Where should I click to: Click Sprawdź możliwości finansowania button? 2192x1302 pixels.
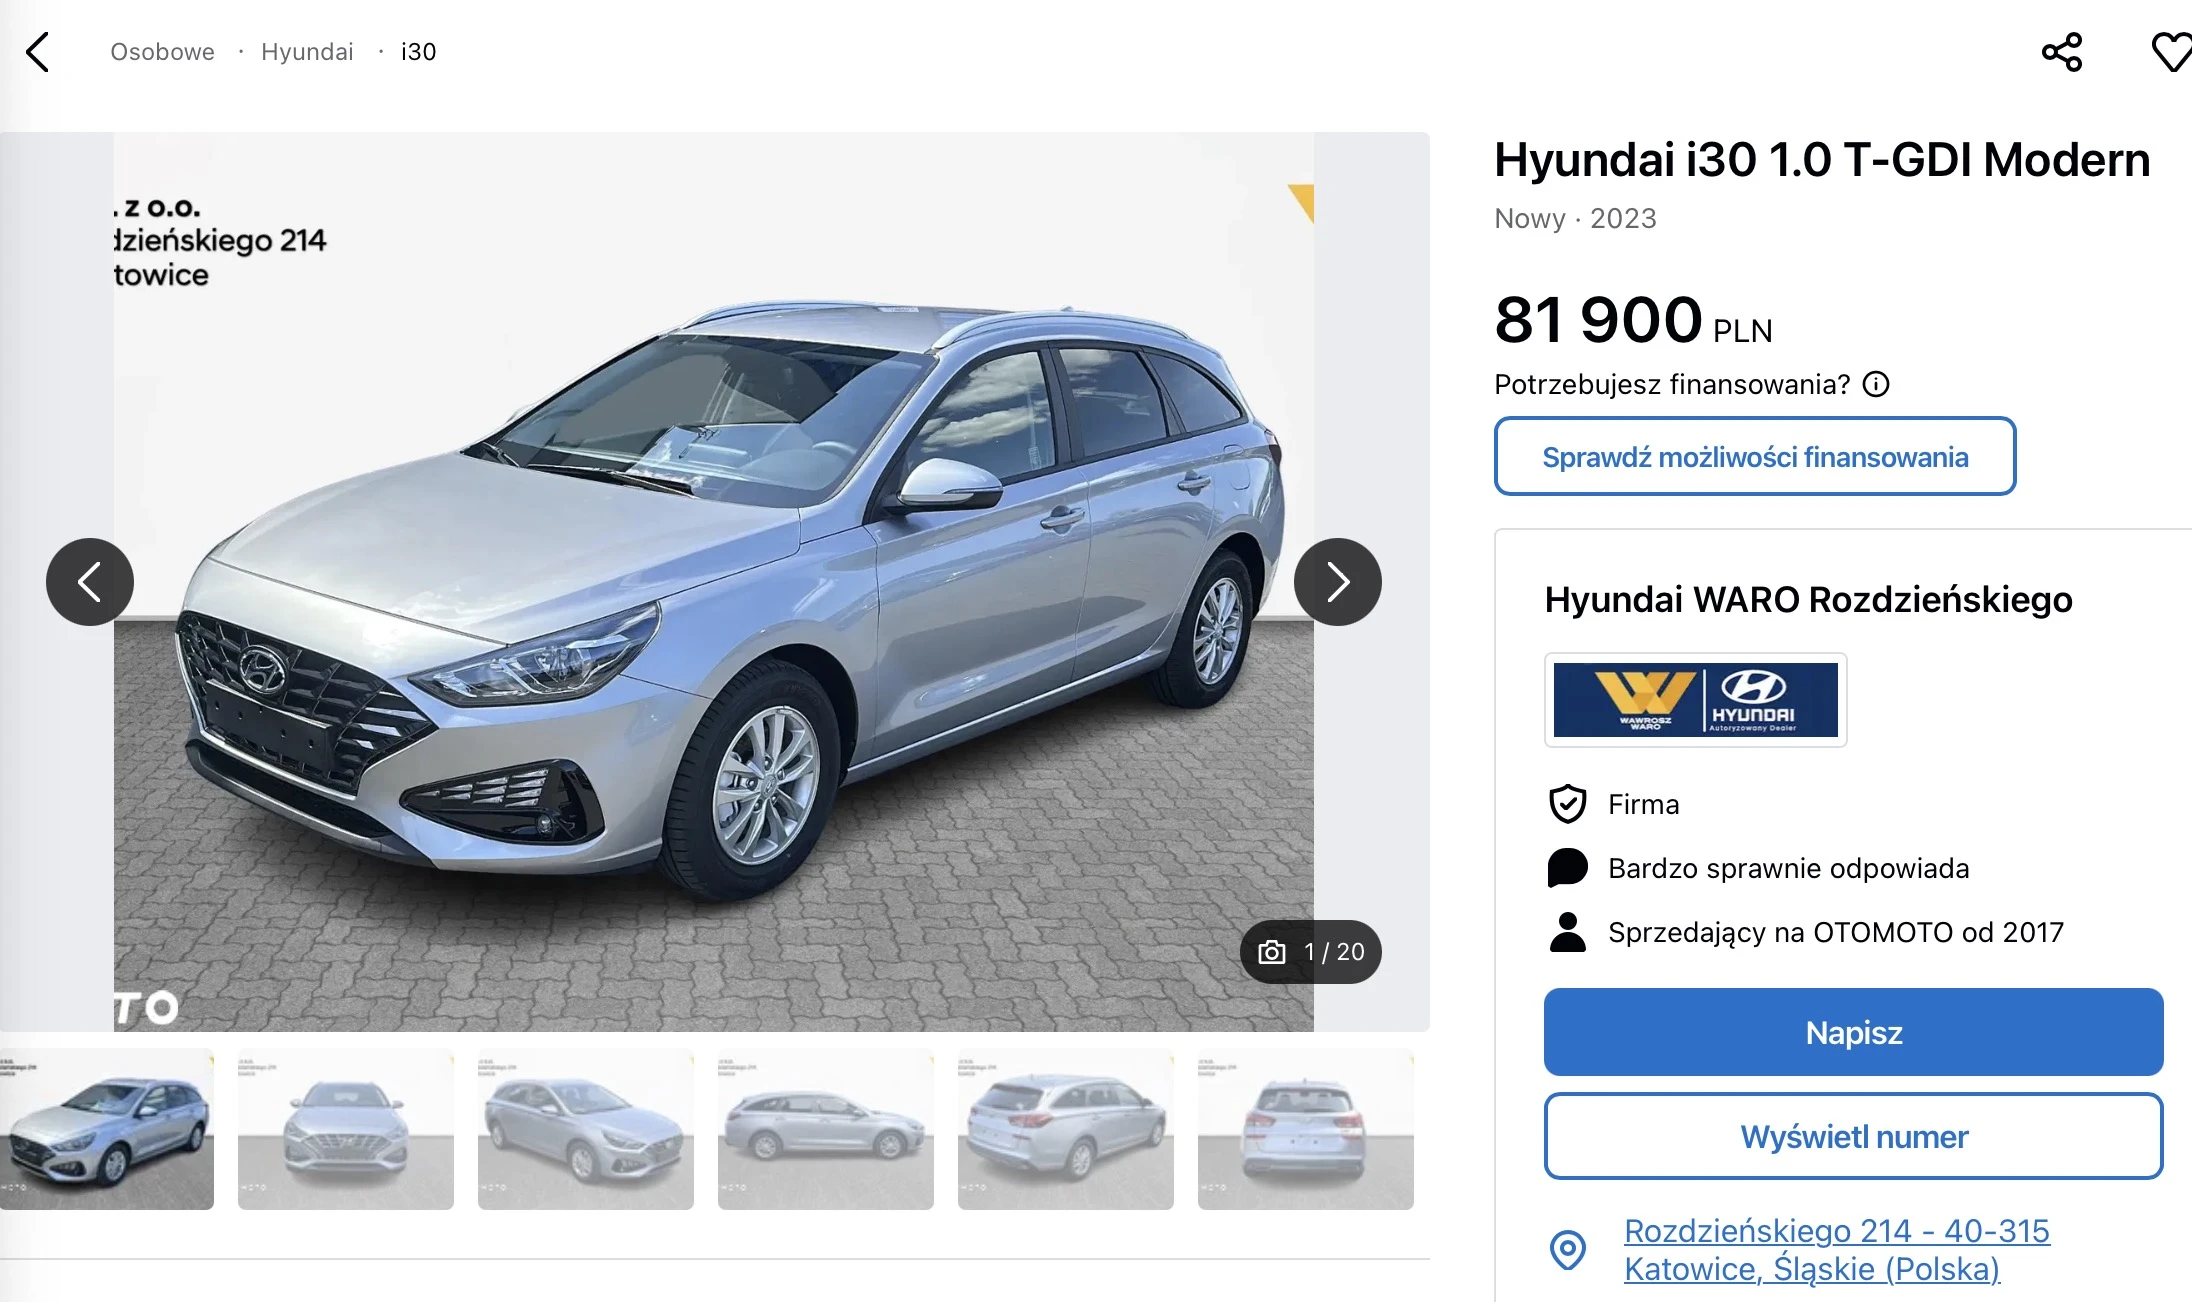coord(1755,456)
